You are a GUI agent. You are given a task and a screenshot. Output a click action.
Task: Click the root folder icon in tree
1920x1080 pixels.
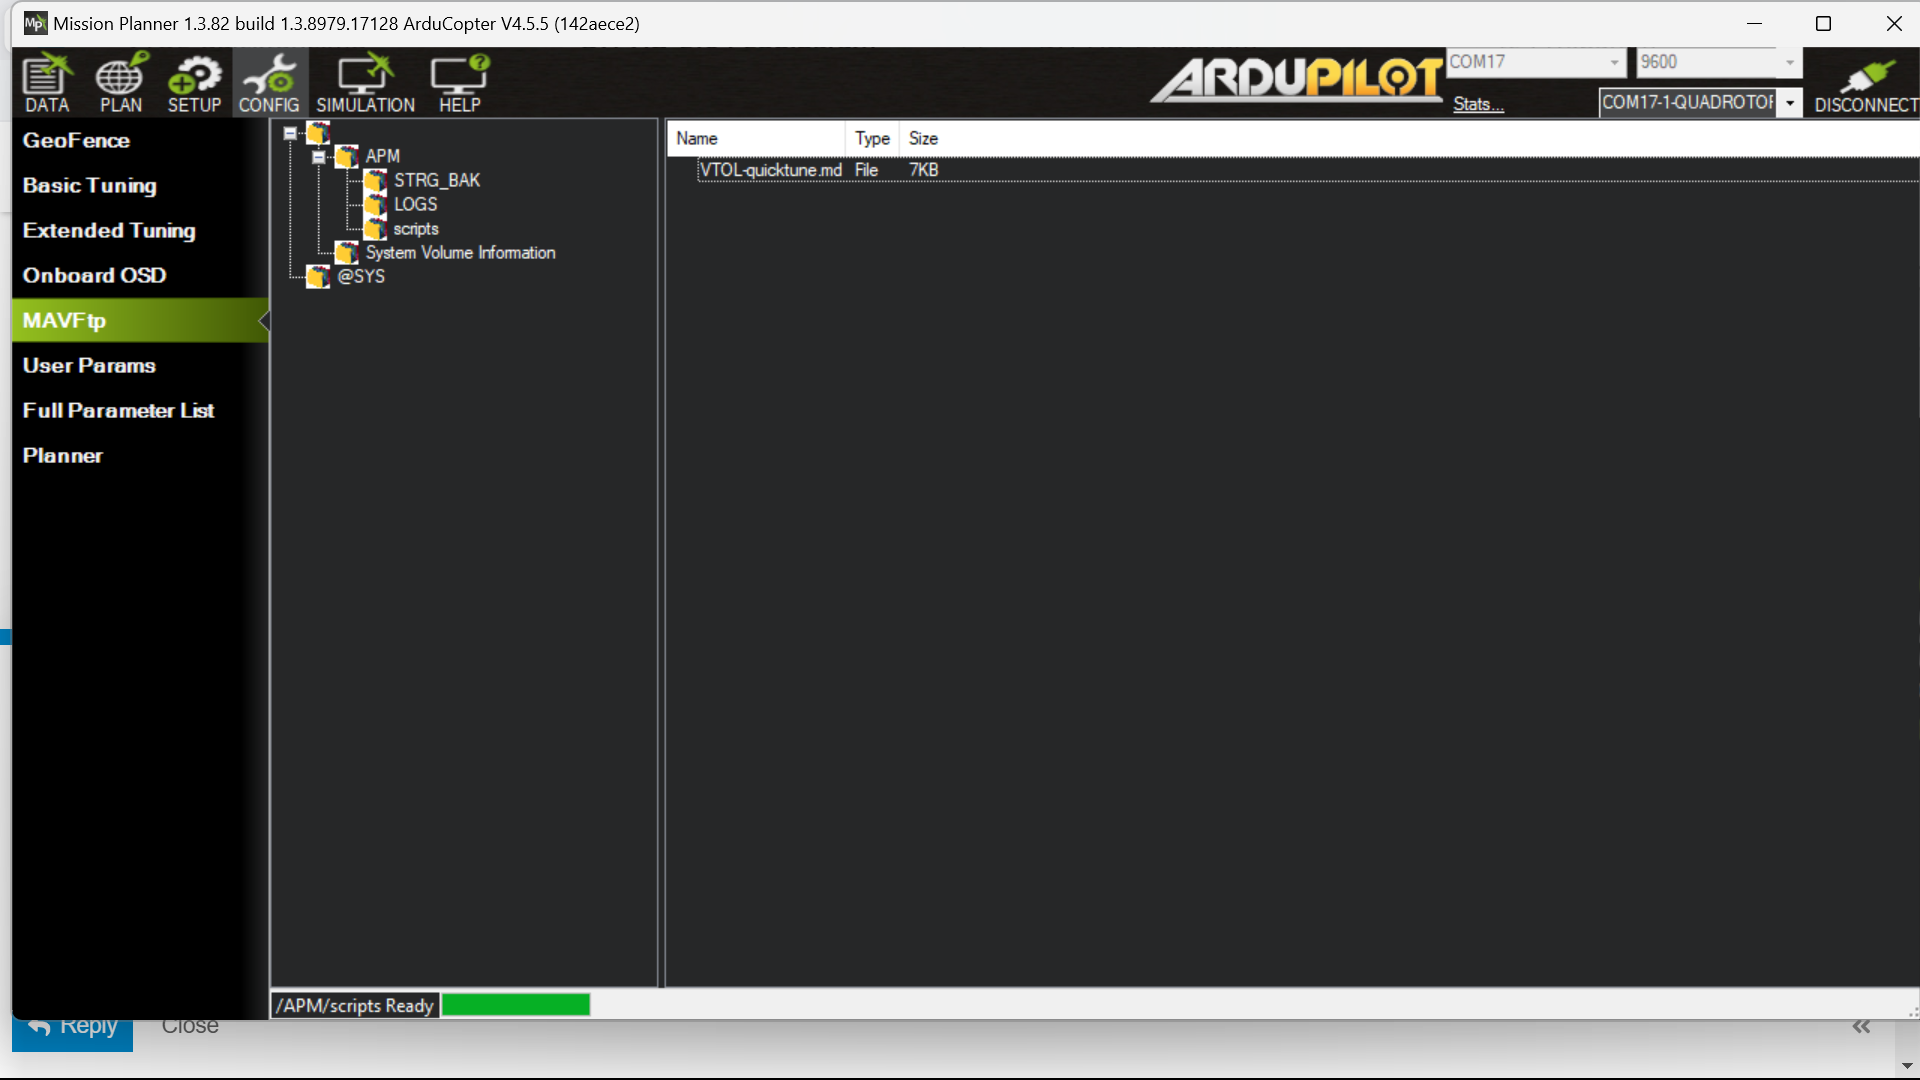point(318,132)
